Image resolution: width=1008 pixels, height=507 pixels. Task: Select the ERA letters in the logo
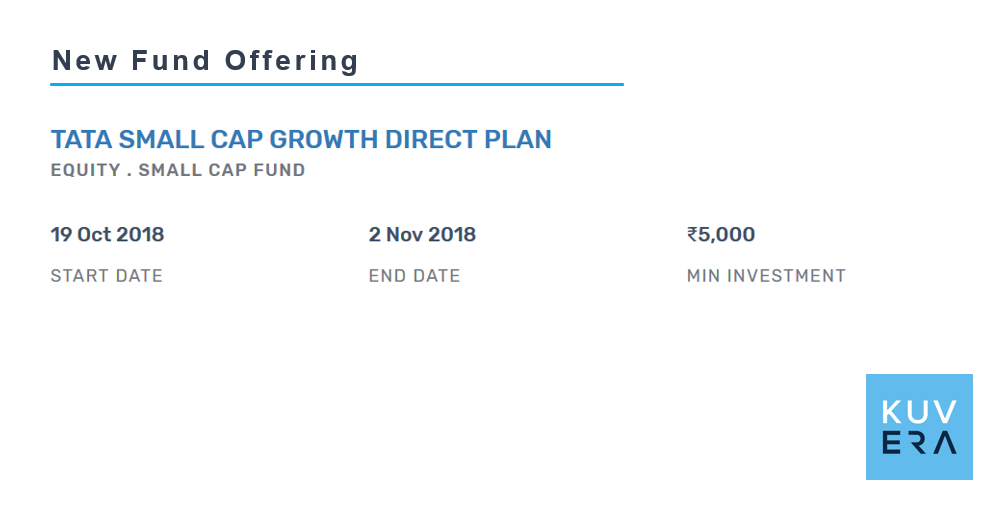click(919, 443)
